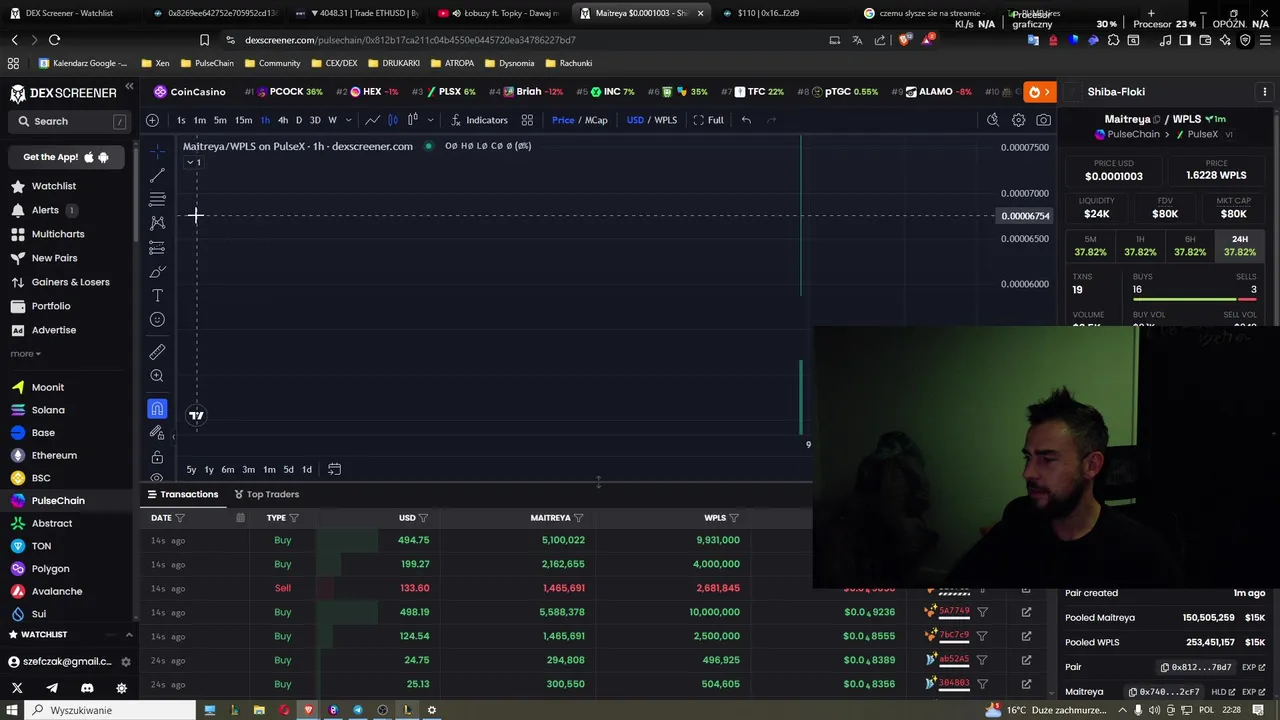Open the chart layout grid icon
1280x720 pixels.
point(527,120)
